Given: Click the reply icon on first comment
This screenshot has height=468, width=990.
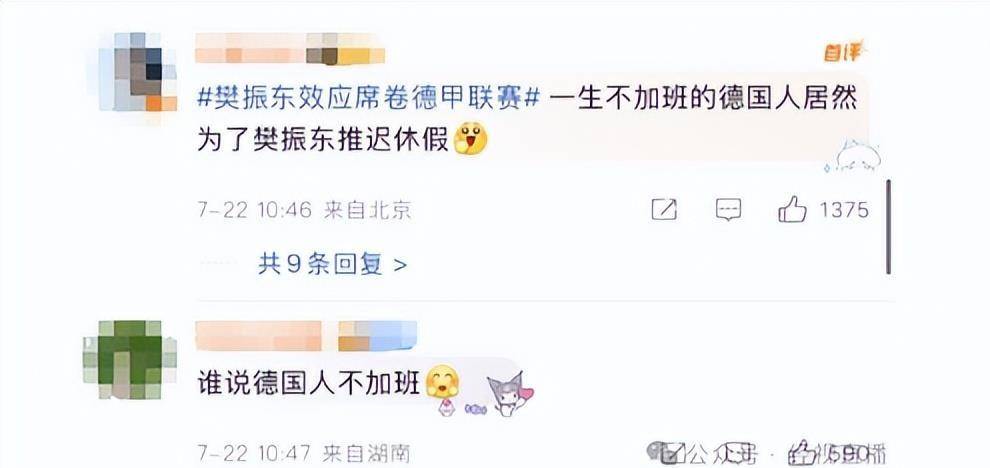Looking at the screenshot, I should coord(728,209).
